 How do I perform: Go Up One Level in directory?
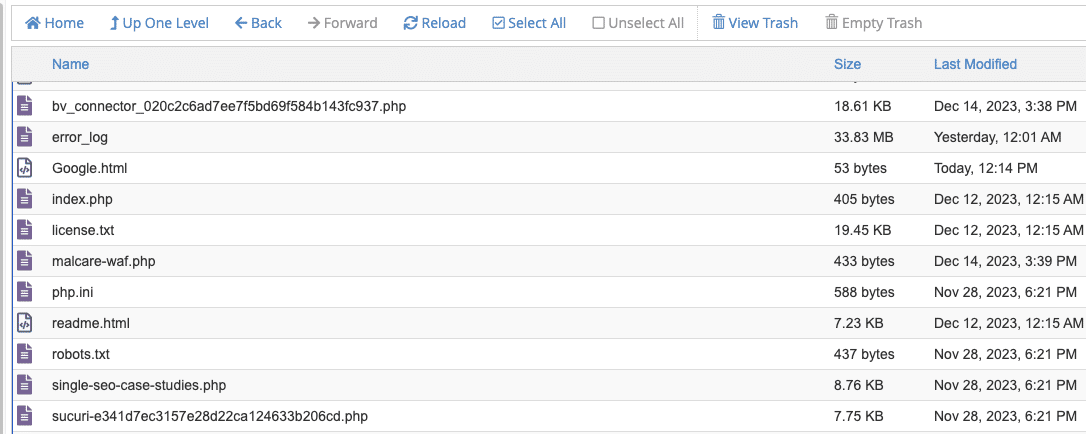158,23
